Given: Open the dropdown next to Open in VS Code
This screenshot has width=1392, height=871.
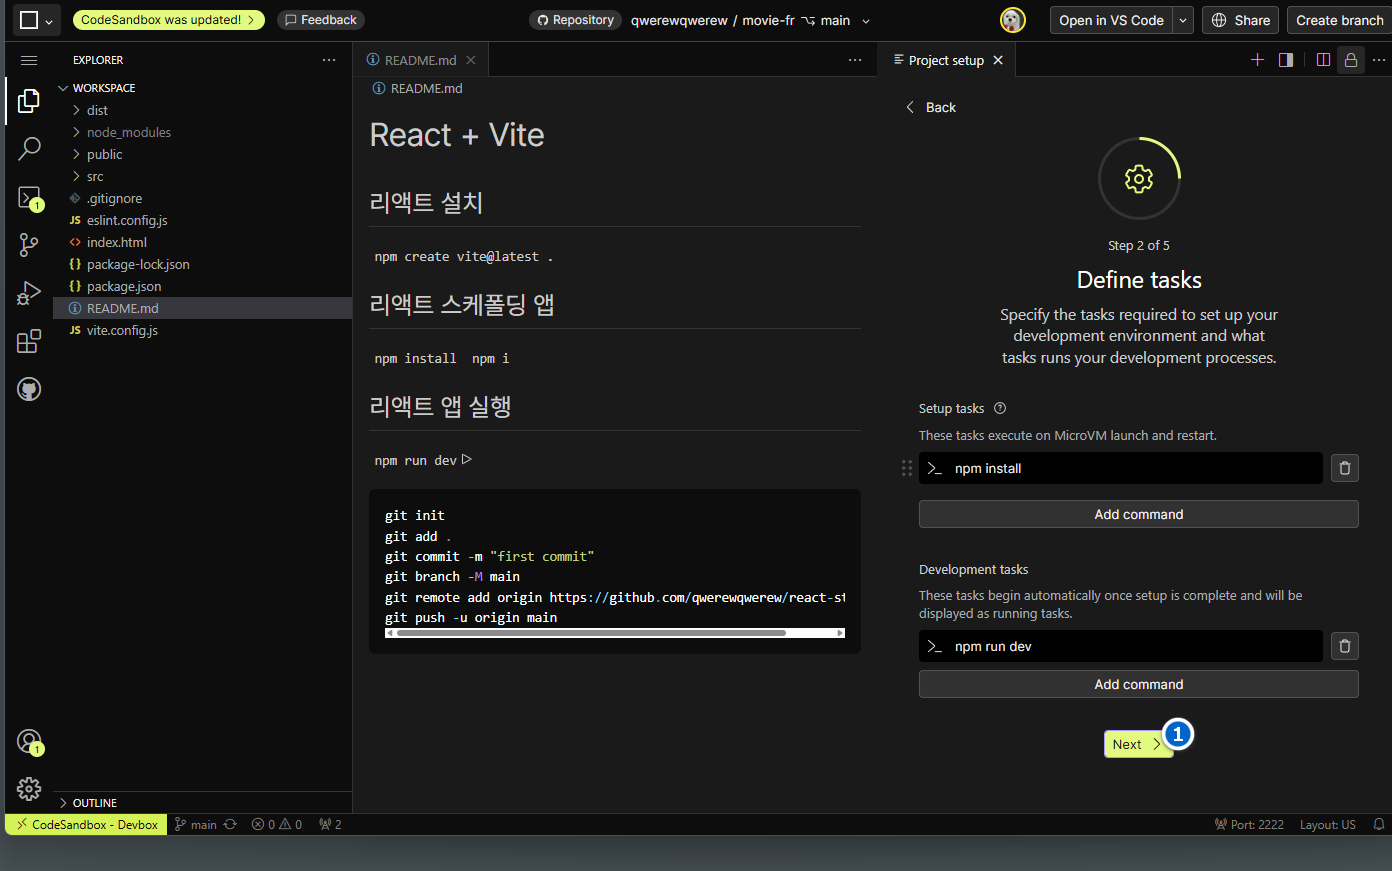Looking at the screenshot, I should [x=1184, y=20].
